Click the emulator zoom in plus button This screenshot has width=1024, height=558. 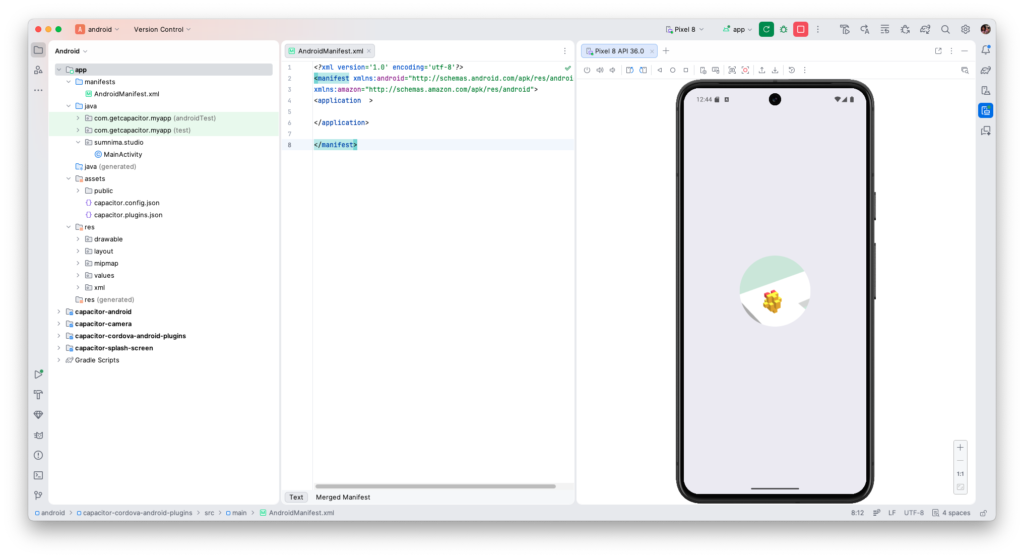[x=960, y=448]
